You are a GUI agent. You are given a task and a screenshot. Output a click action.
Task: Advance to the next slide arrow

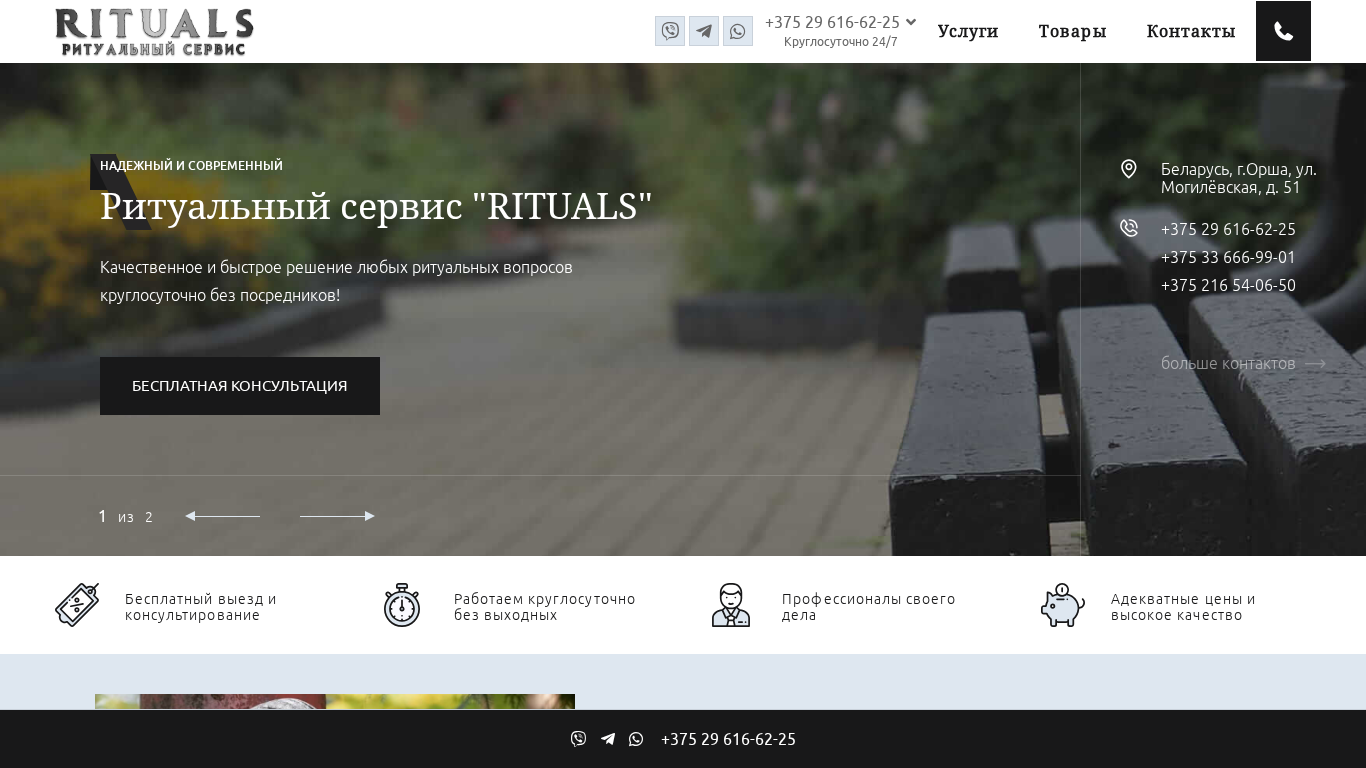click(337, 516)
